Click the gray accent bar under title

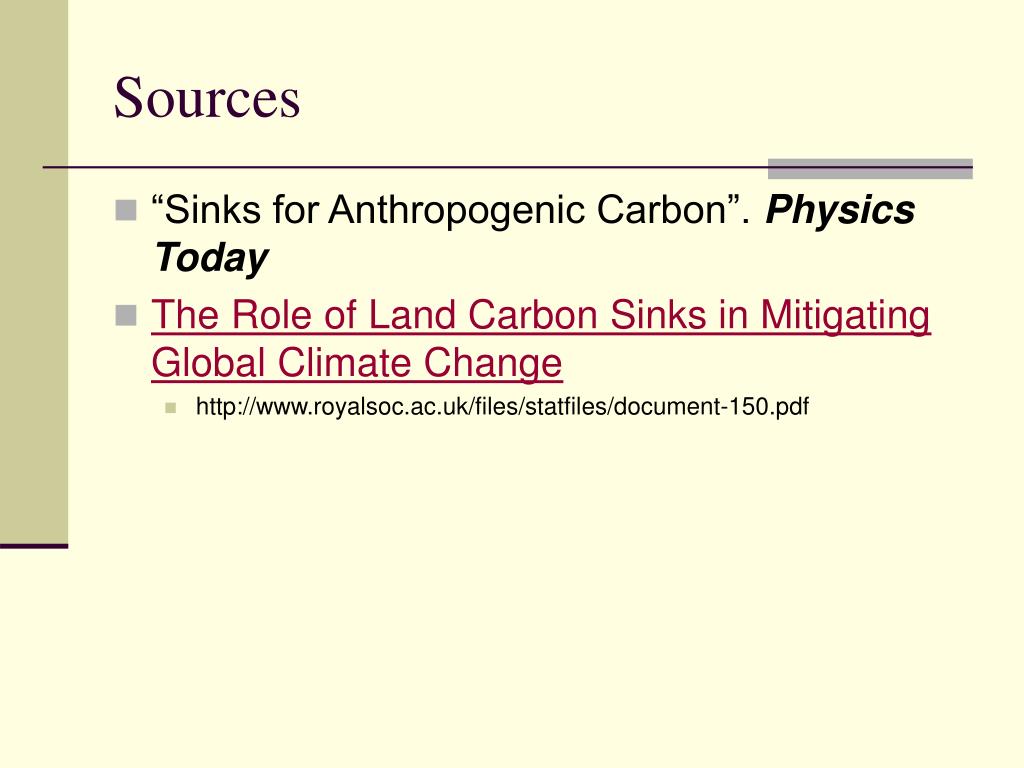pos(870,168)
